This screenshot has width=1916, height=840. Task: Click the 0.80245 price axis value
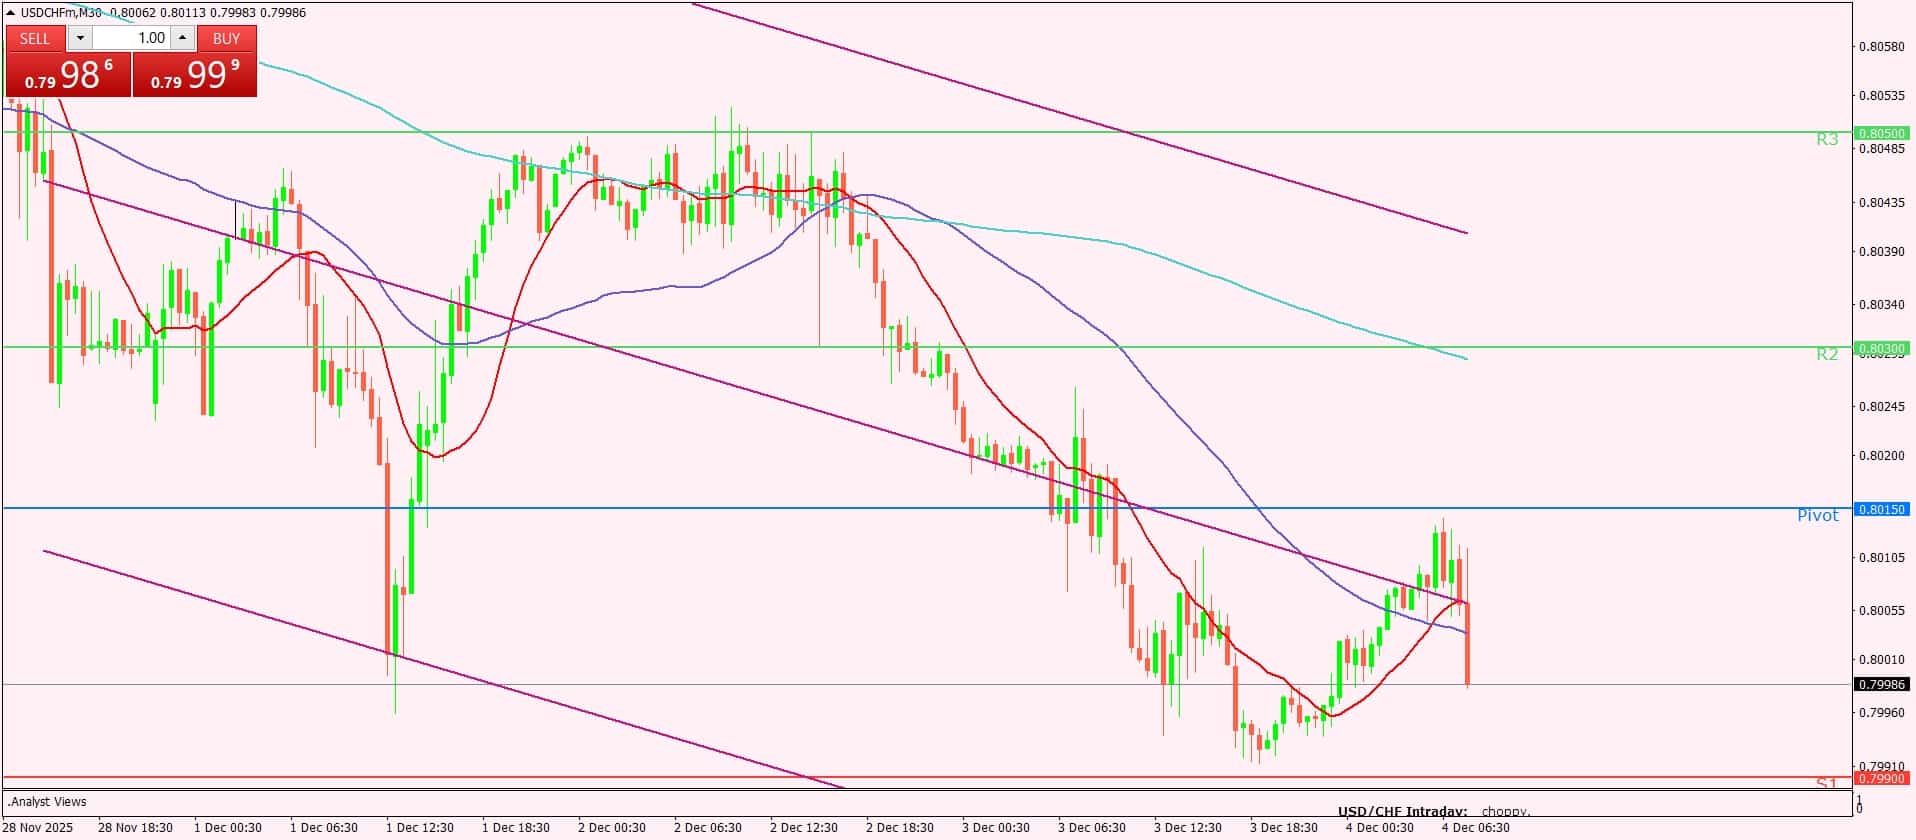tap(1880, 407)
